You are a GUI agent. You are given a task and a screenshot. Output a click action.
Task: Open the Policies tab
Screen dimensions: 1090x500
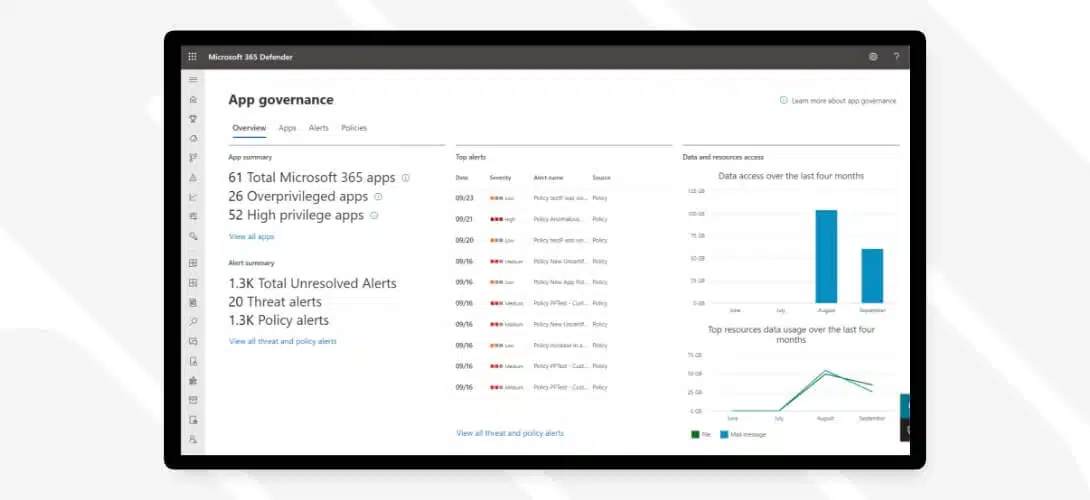[x=354, y=128]
